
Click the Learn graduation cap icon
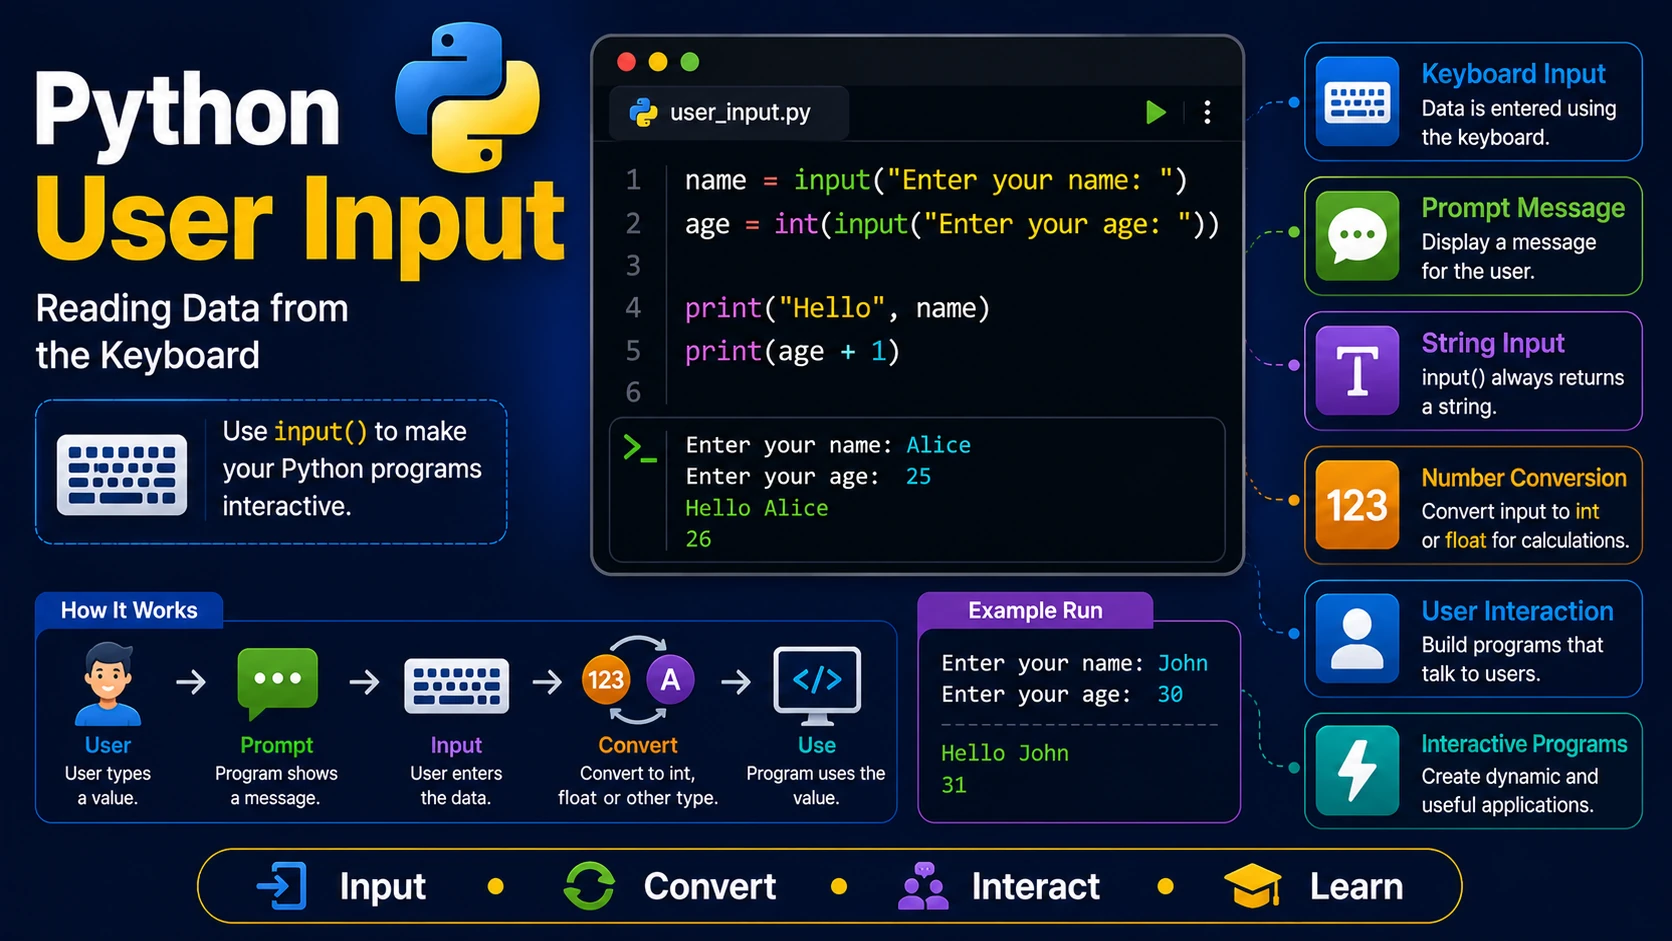coord(1252,887)
